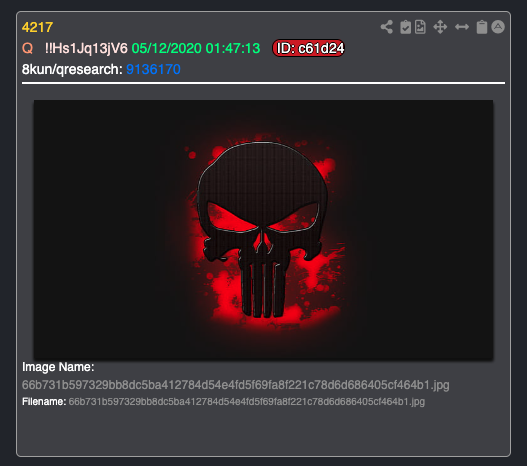Click the image file icon

[x=420, y=27]
